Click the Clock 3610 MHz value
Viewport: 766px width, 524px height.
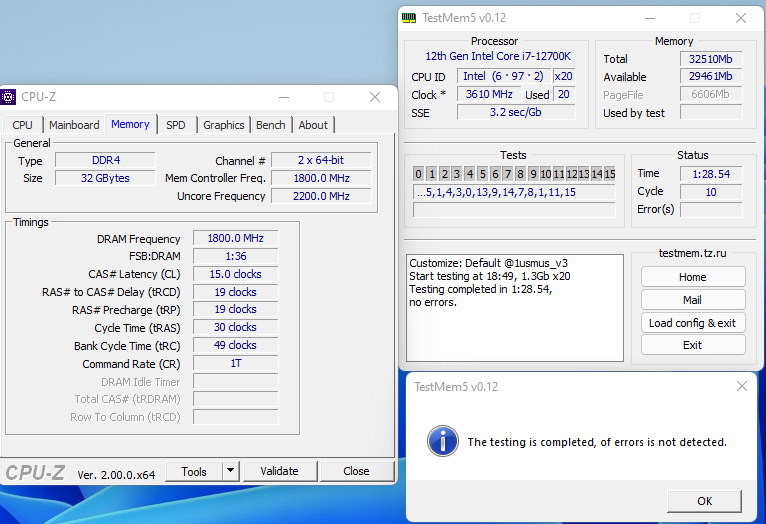click(x=489, y=94)
